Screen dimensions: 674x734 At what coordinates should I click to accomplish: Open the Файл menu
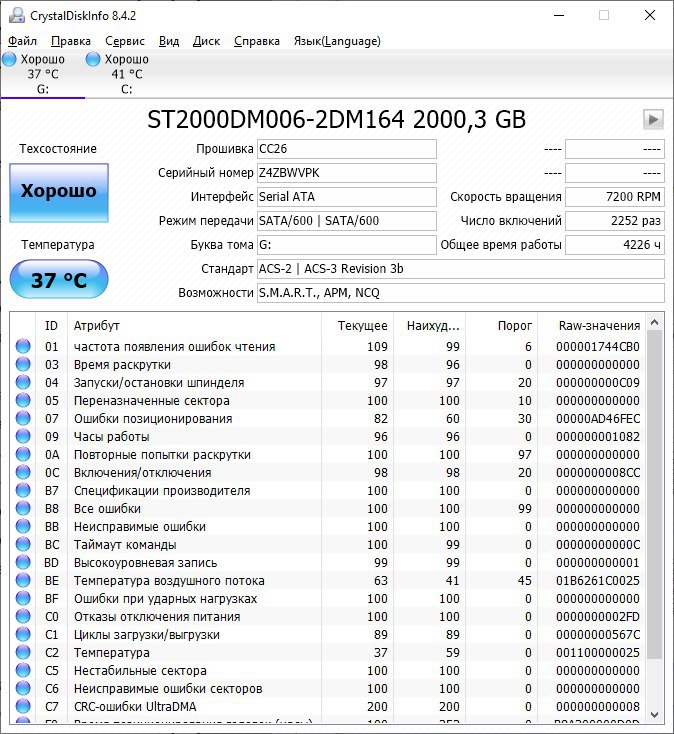(22, 41)
